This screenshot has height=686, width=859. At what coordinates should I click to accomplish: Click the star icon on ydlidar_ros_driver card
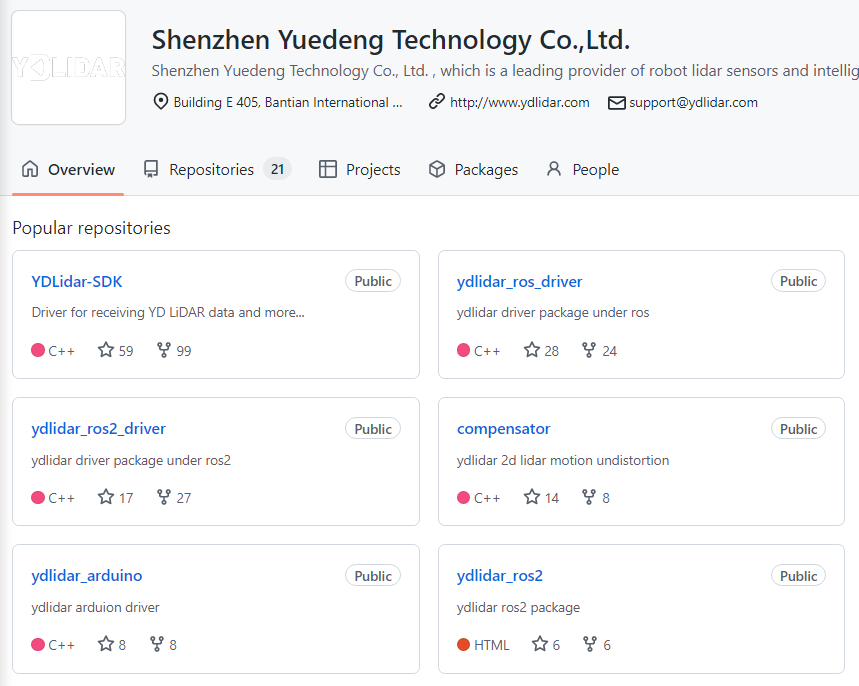(531, 350)
